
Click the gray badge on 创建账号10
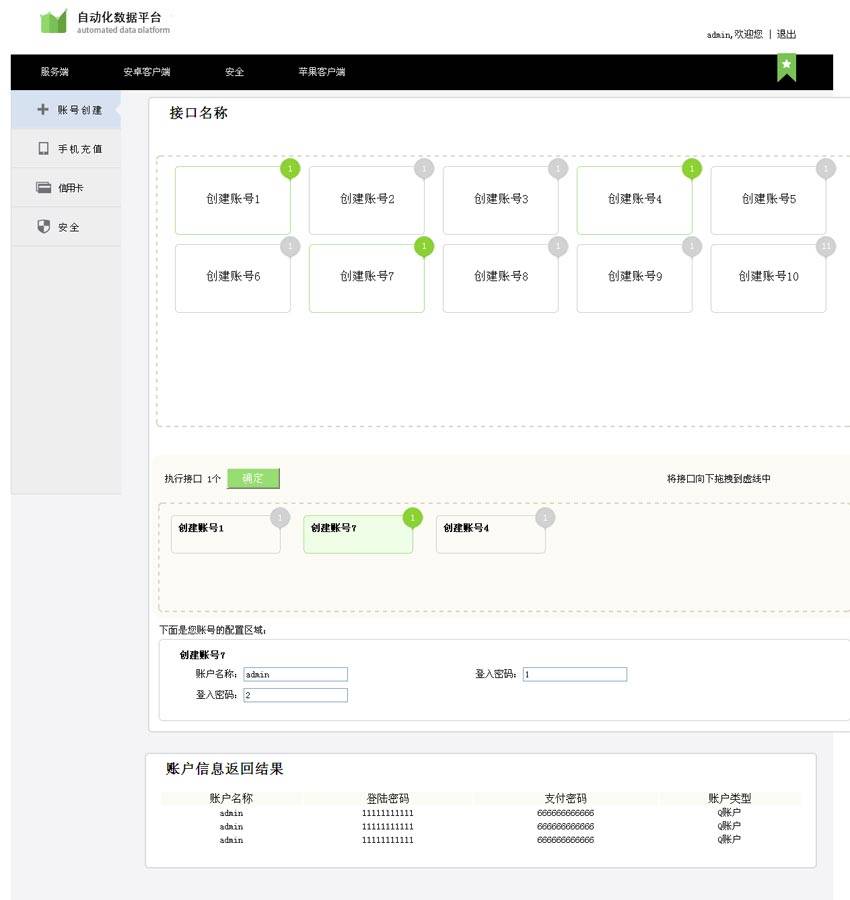(826, 247)
